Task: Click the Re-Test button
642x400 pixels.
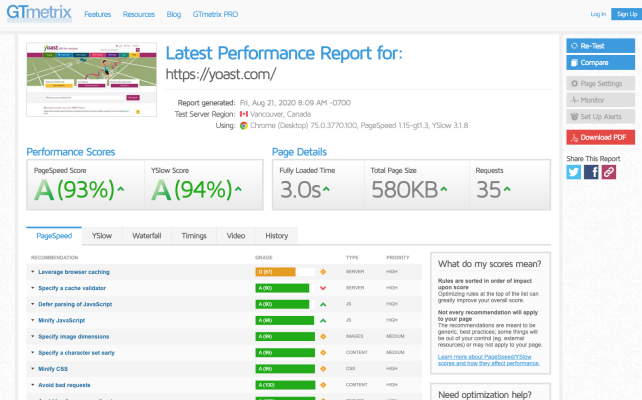Action: (600, 46)
